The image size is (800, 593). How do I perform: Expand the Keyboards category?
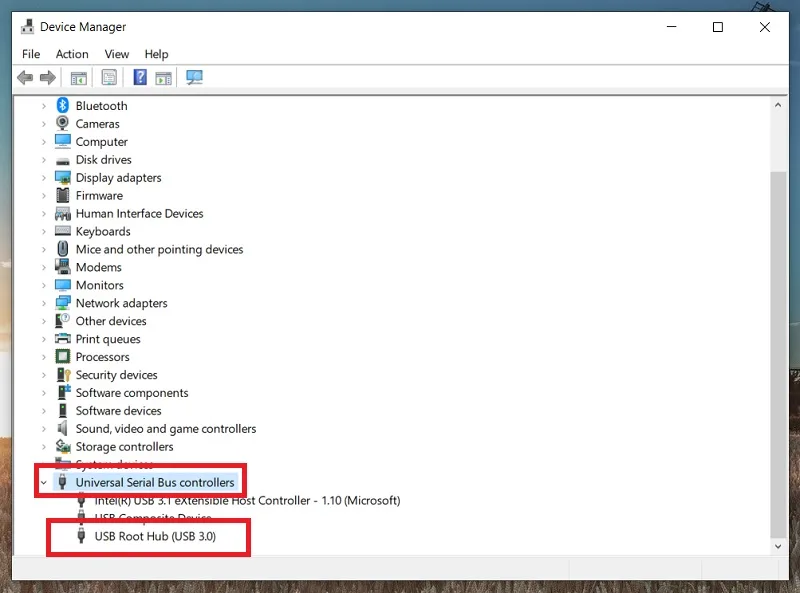(x=44, y=232)
